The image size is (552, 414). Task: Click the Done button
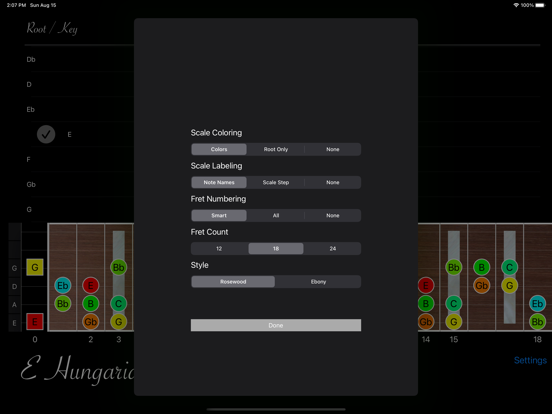pyautogui.click(x=276, y=325)
